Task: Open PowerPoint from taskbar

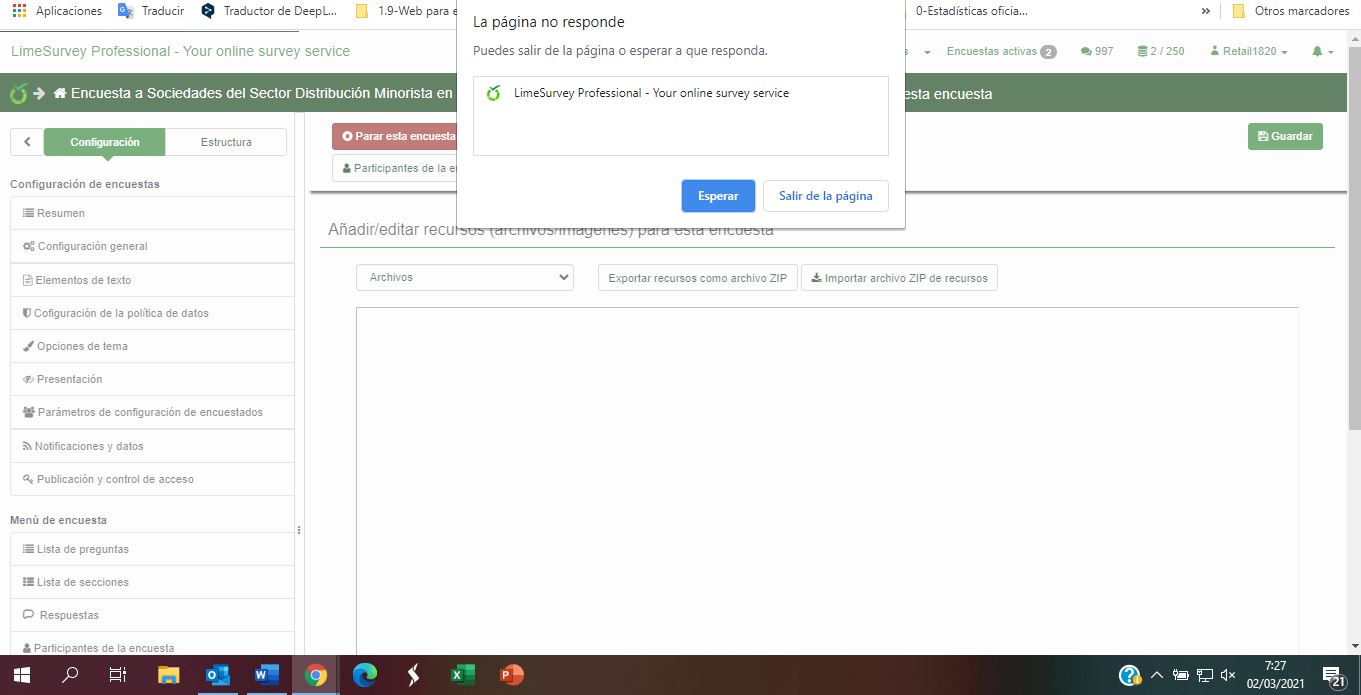Action: click(x=511, y=675)
